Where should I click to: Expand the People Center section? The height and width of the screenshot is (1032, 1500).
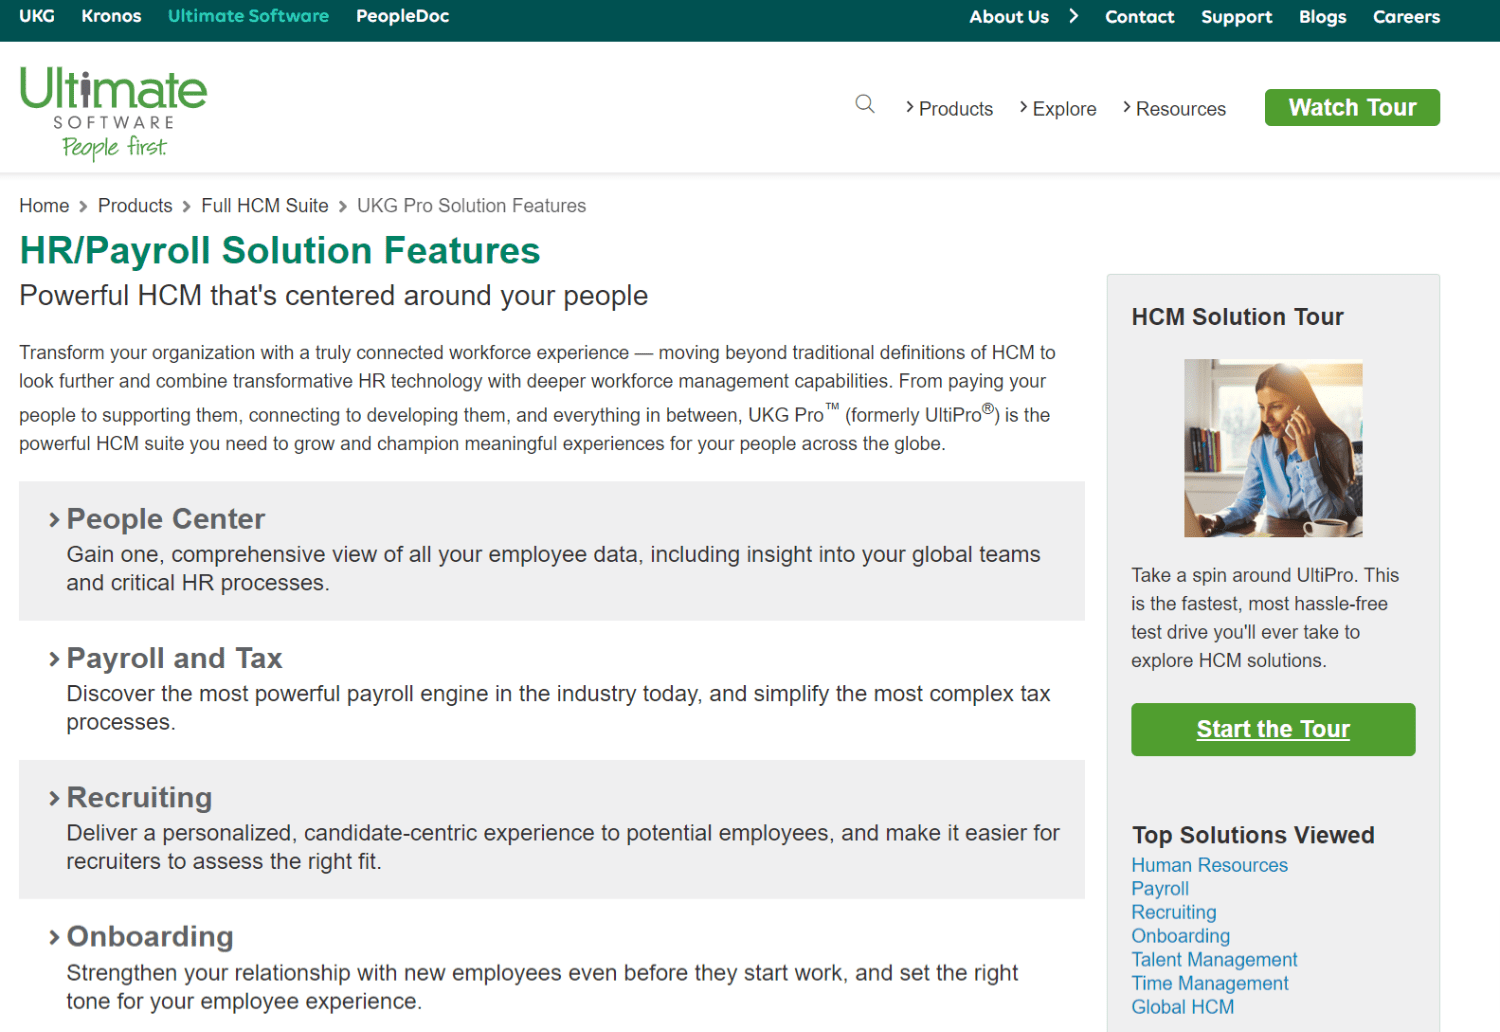(165, 519)
